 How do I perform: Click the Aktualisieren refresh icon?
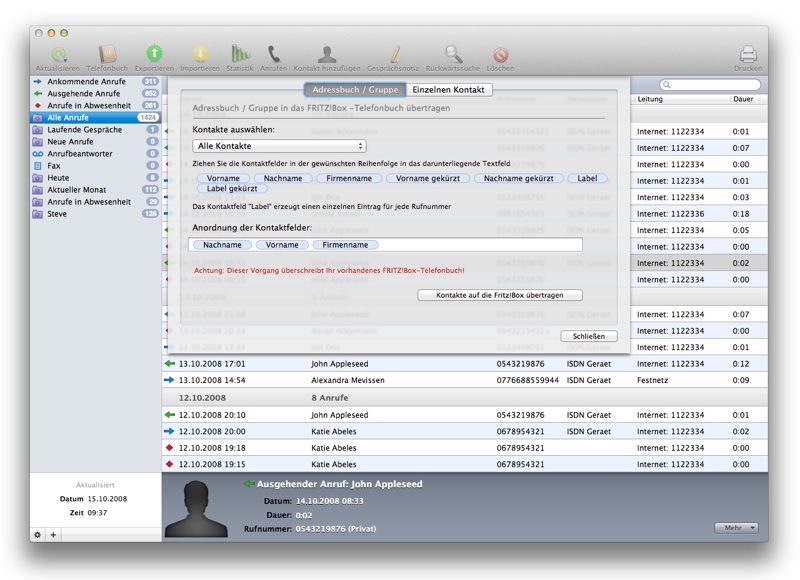point(59,54)
